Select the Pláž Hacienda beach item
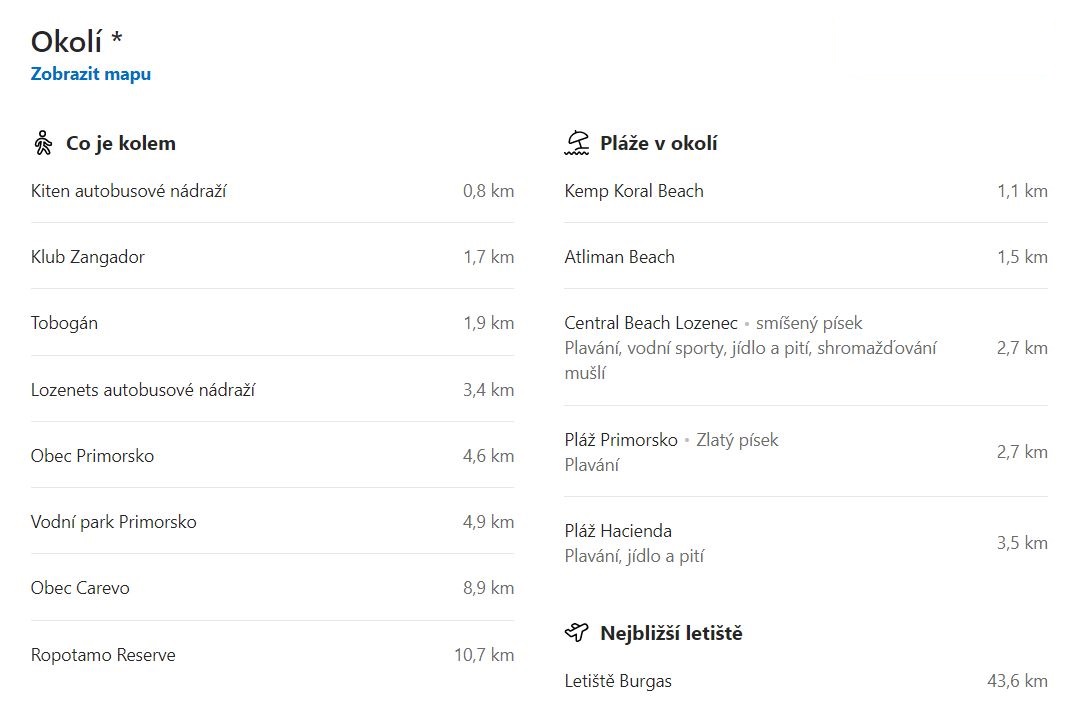The height and width of the screenshot is (721, 1084). [x=806, y=543]
